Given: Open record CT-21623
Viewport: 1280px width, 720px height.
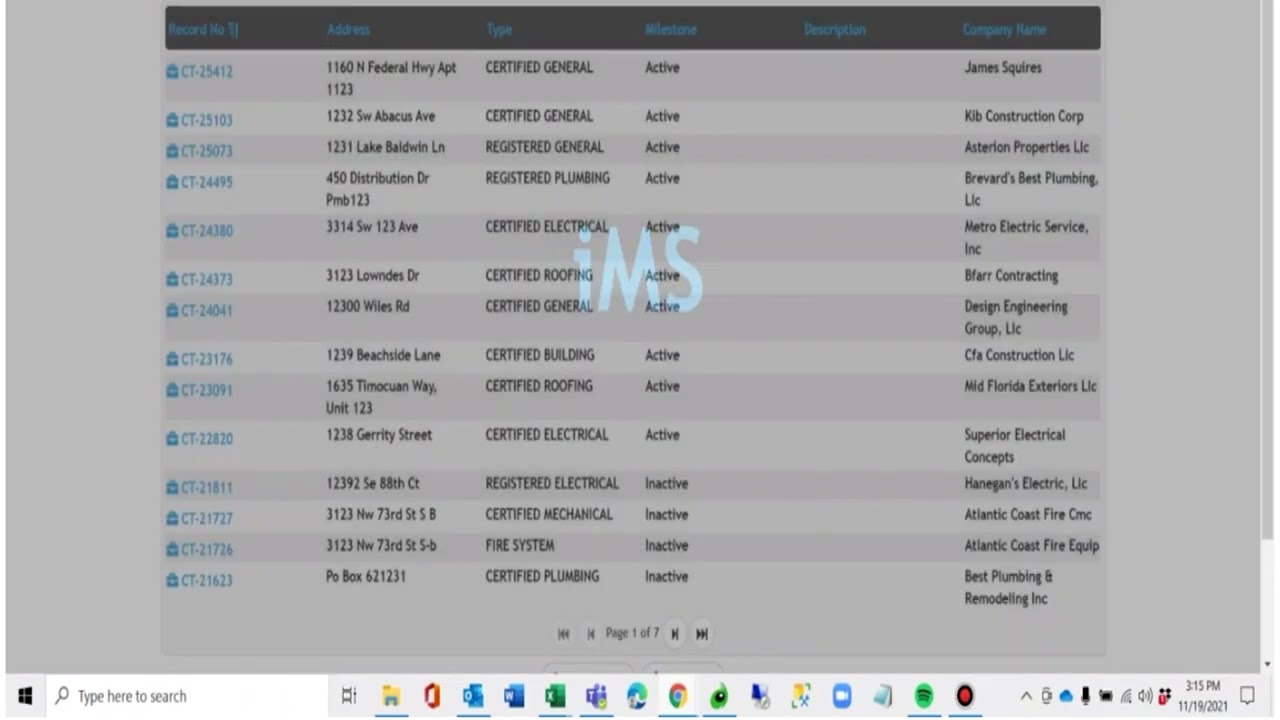Looking at the screenshot, I should coord(200,580).
